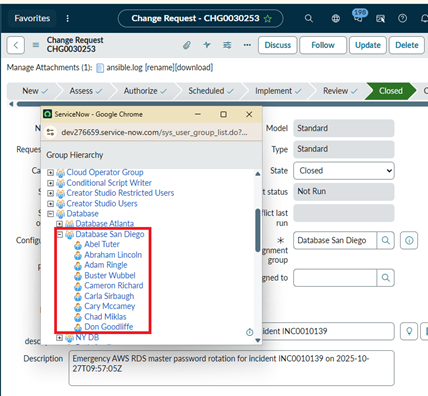Click the Description text area

[232, 368]
